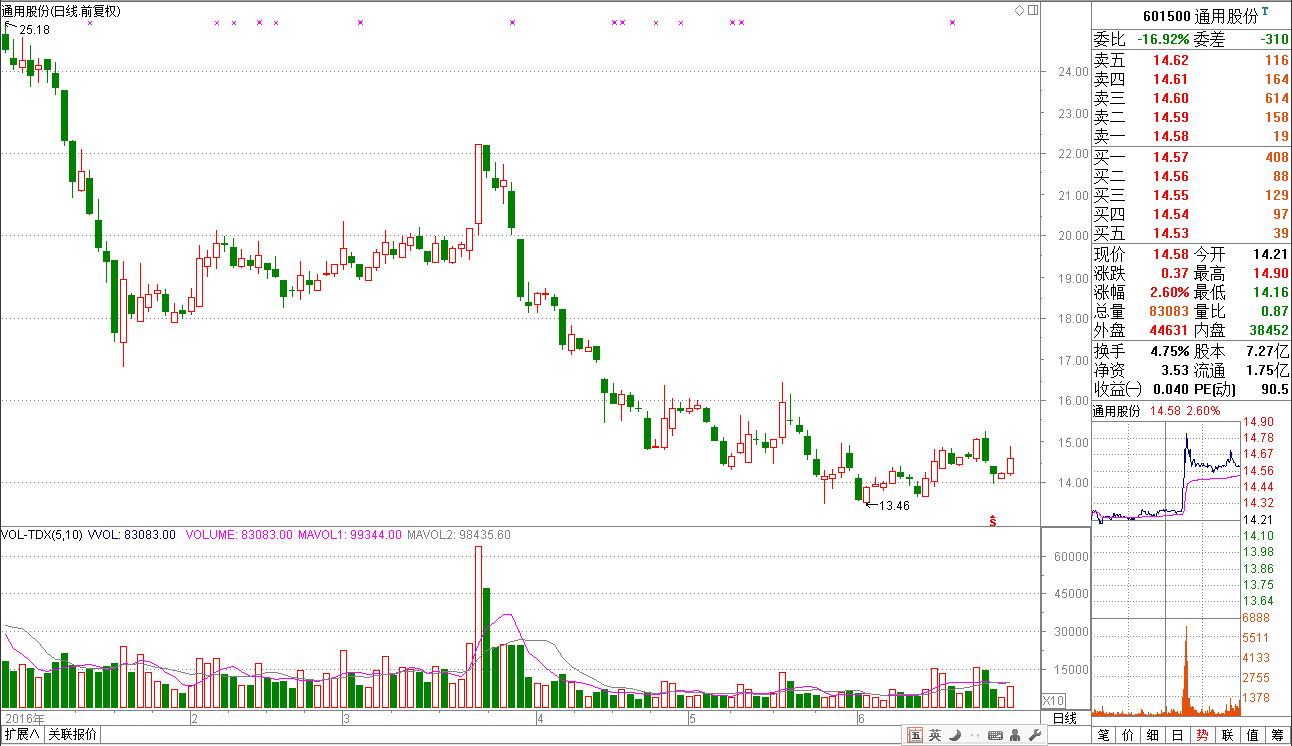Select the 细 tab
Viewport: 1292px width, 746px height.
click(1153, 736)
